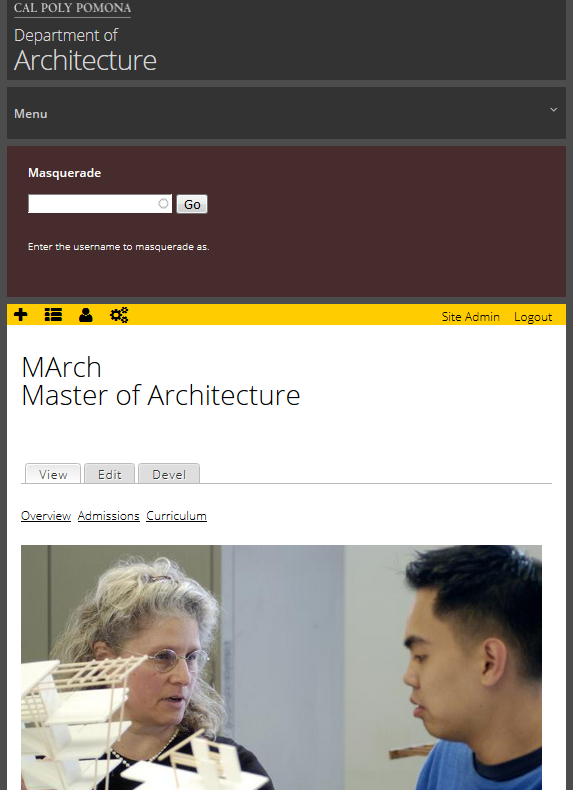
Task: Click the user profile icon
Action: tap(86, 315)
